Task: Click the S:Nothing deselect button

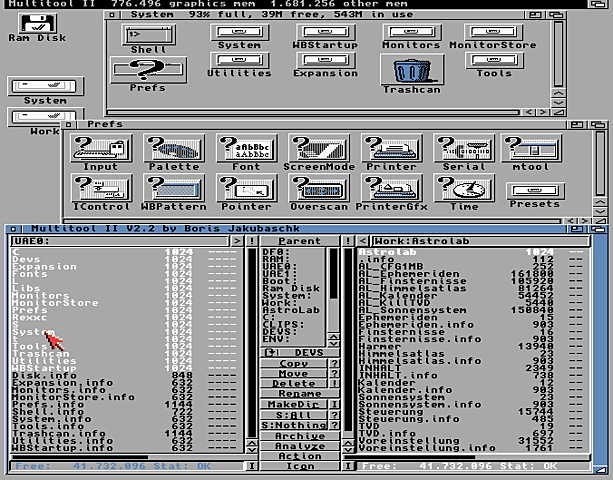Action: click(x=294, y=425)
